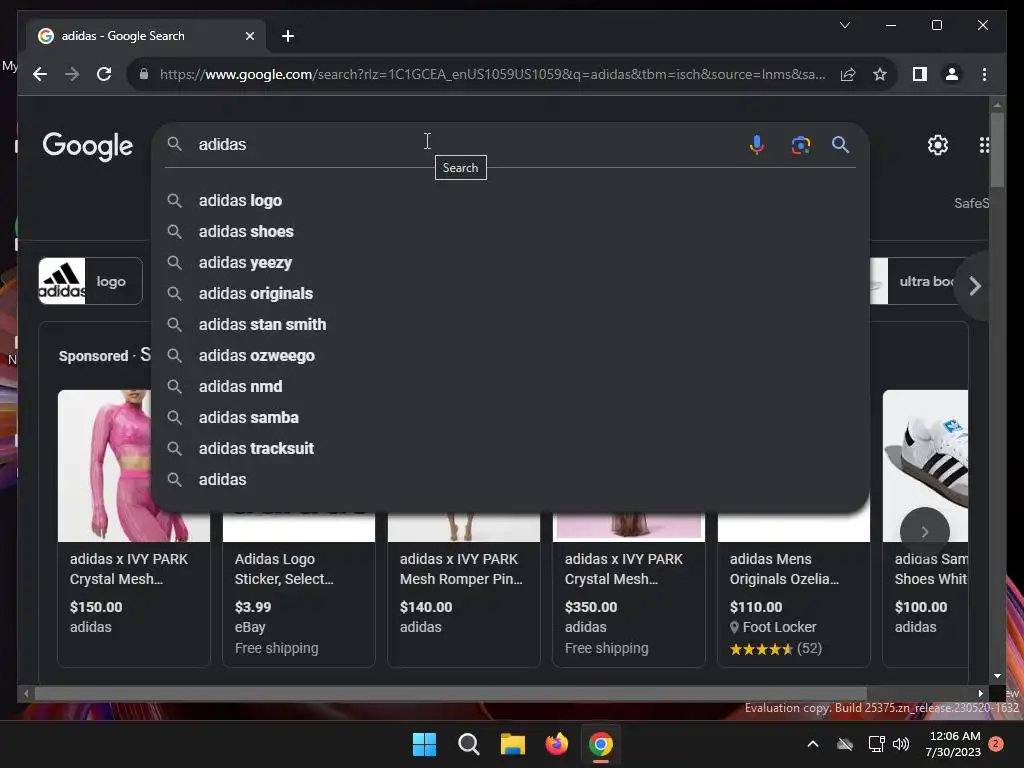Open Firefox from the taskbar
This screenshot has height=768, width=1024.
point(556,744)
